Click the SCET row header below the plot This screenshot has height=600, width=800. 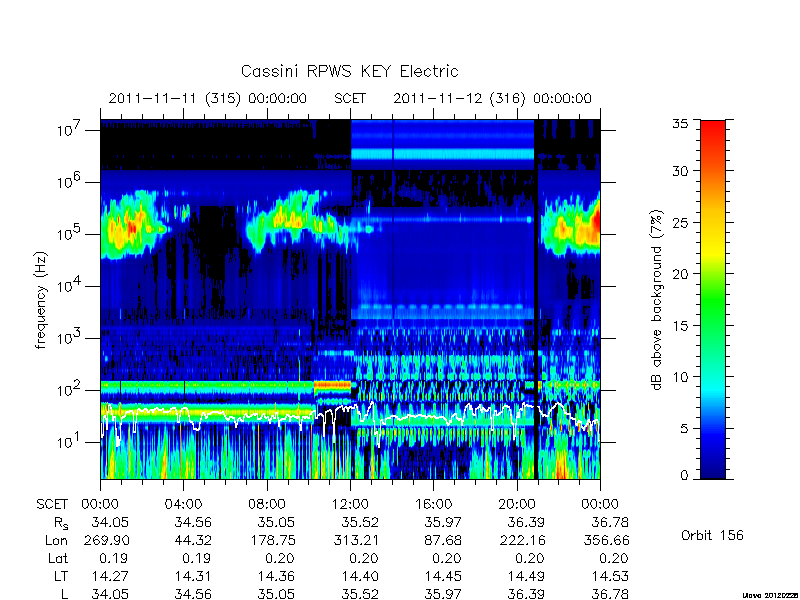tap(52, 504)
